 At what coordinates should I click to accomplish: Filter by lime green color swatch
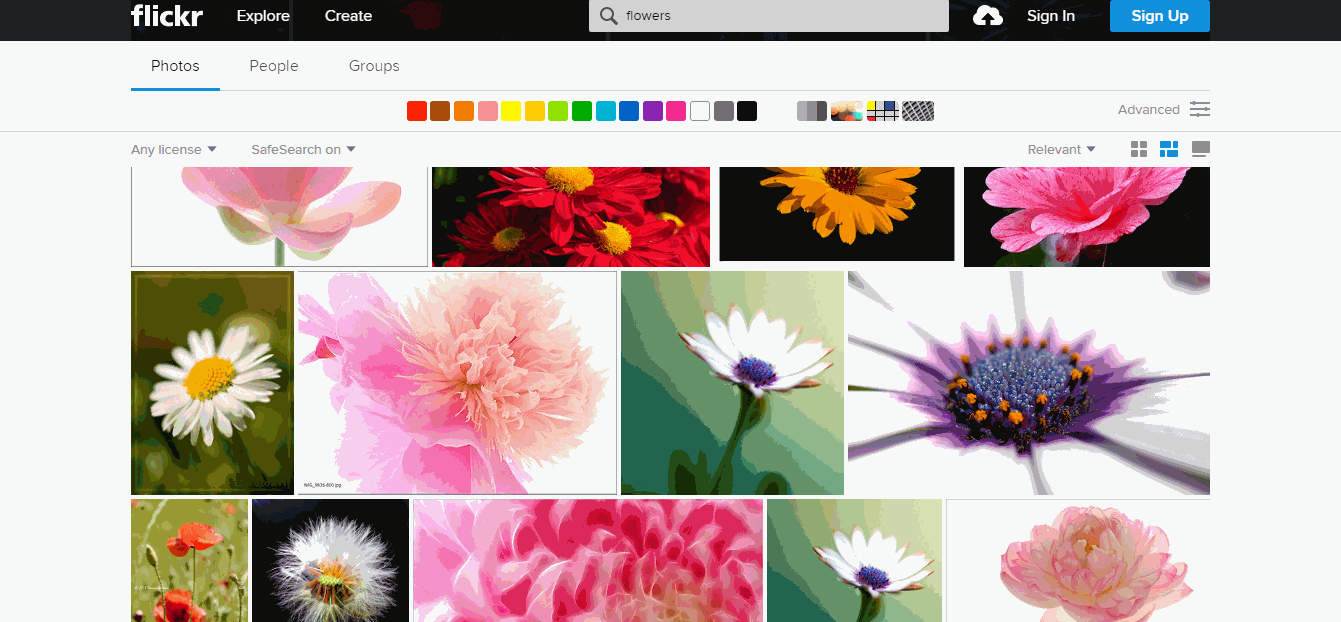558,111
